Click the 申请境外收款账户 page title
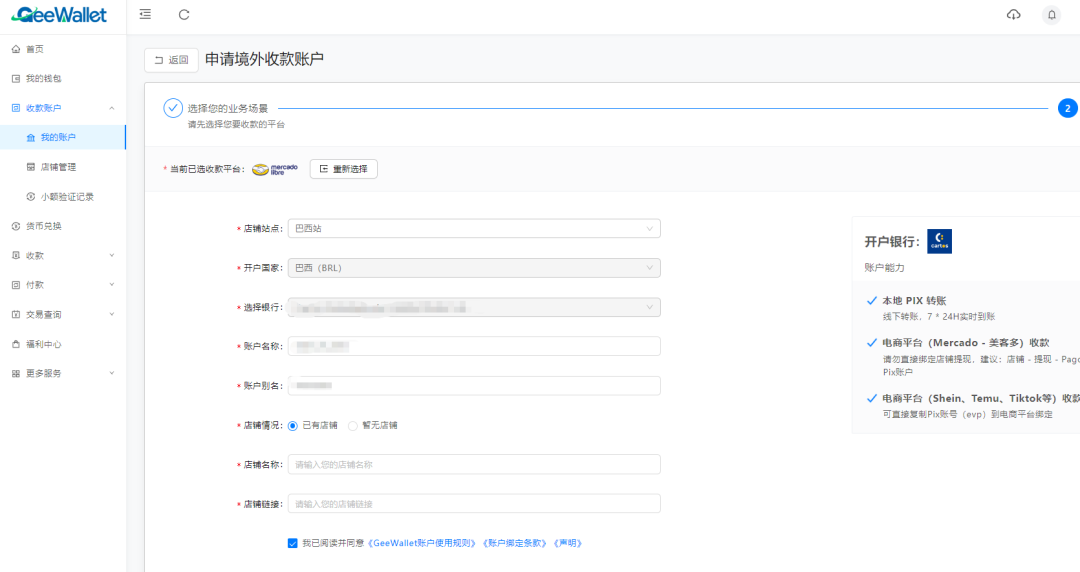The width and height of the screenshot is (1080, 572). (x=264, y=59)
